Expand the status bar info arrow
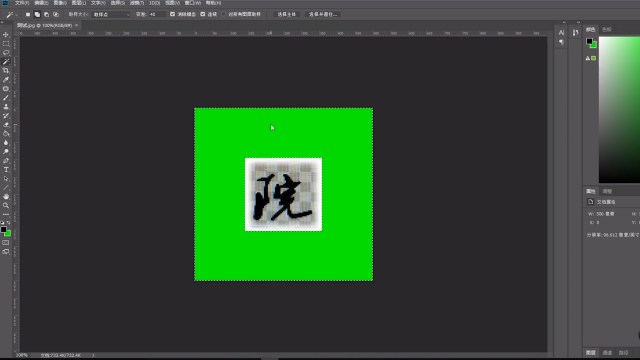This screenshot has width=640, height=360. click(x=93, y=356)
